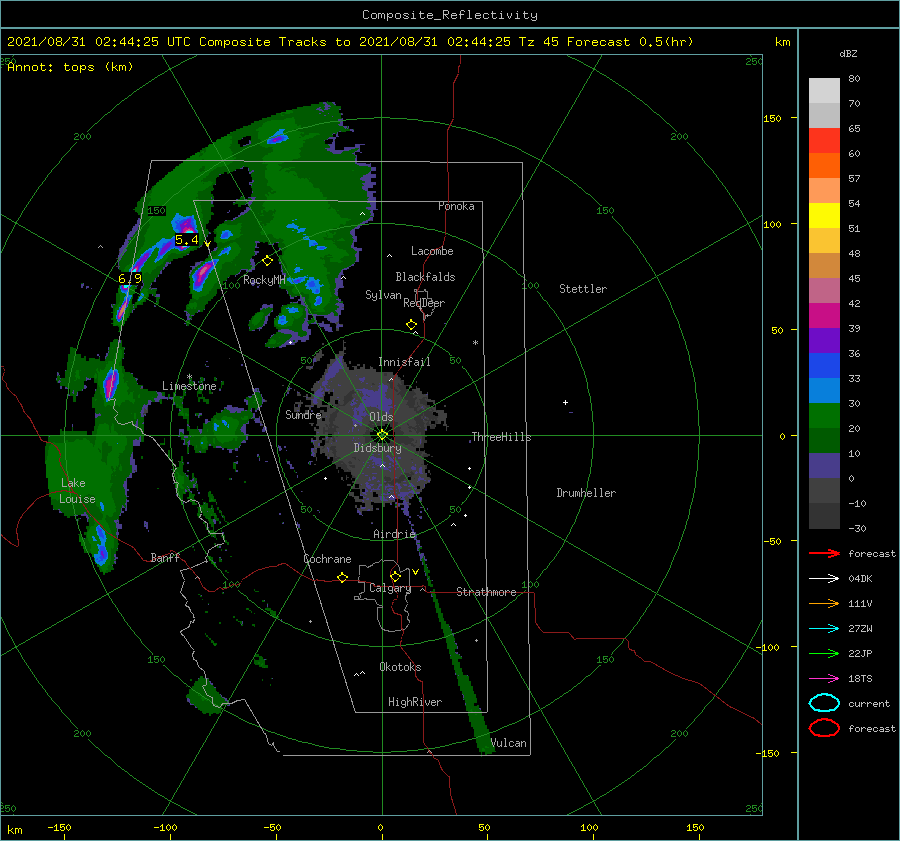Click the yellow diamond marker near RockyMH
The image size is (900, 841).
pos(267,261)
